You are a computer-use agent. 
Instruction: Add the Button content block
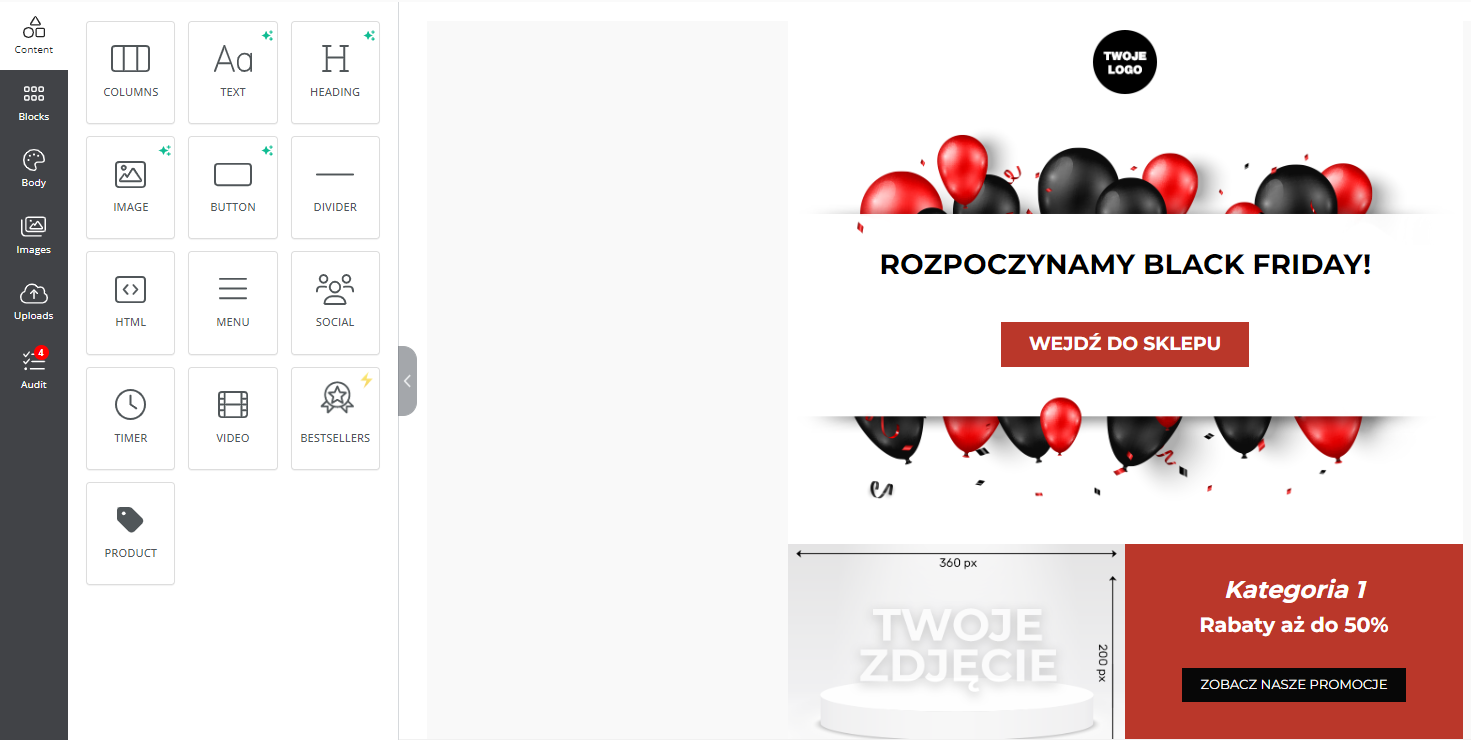coord(233,188)
